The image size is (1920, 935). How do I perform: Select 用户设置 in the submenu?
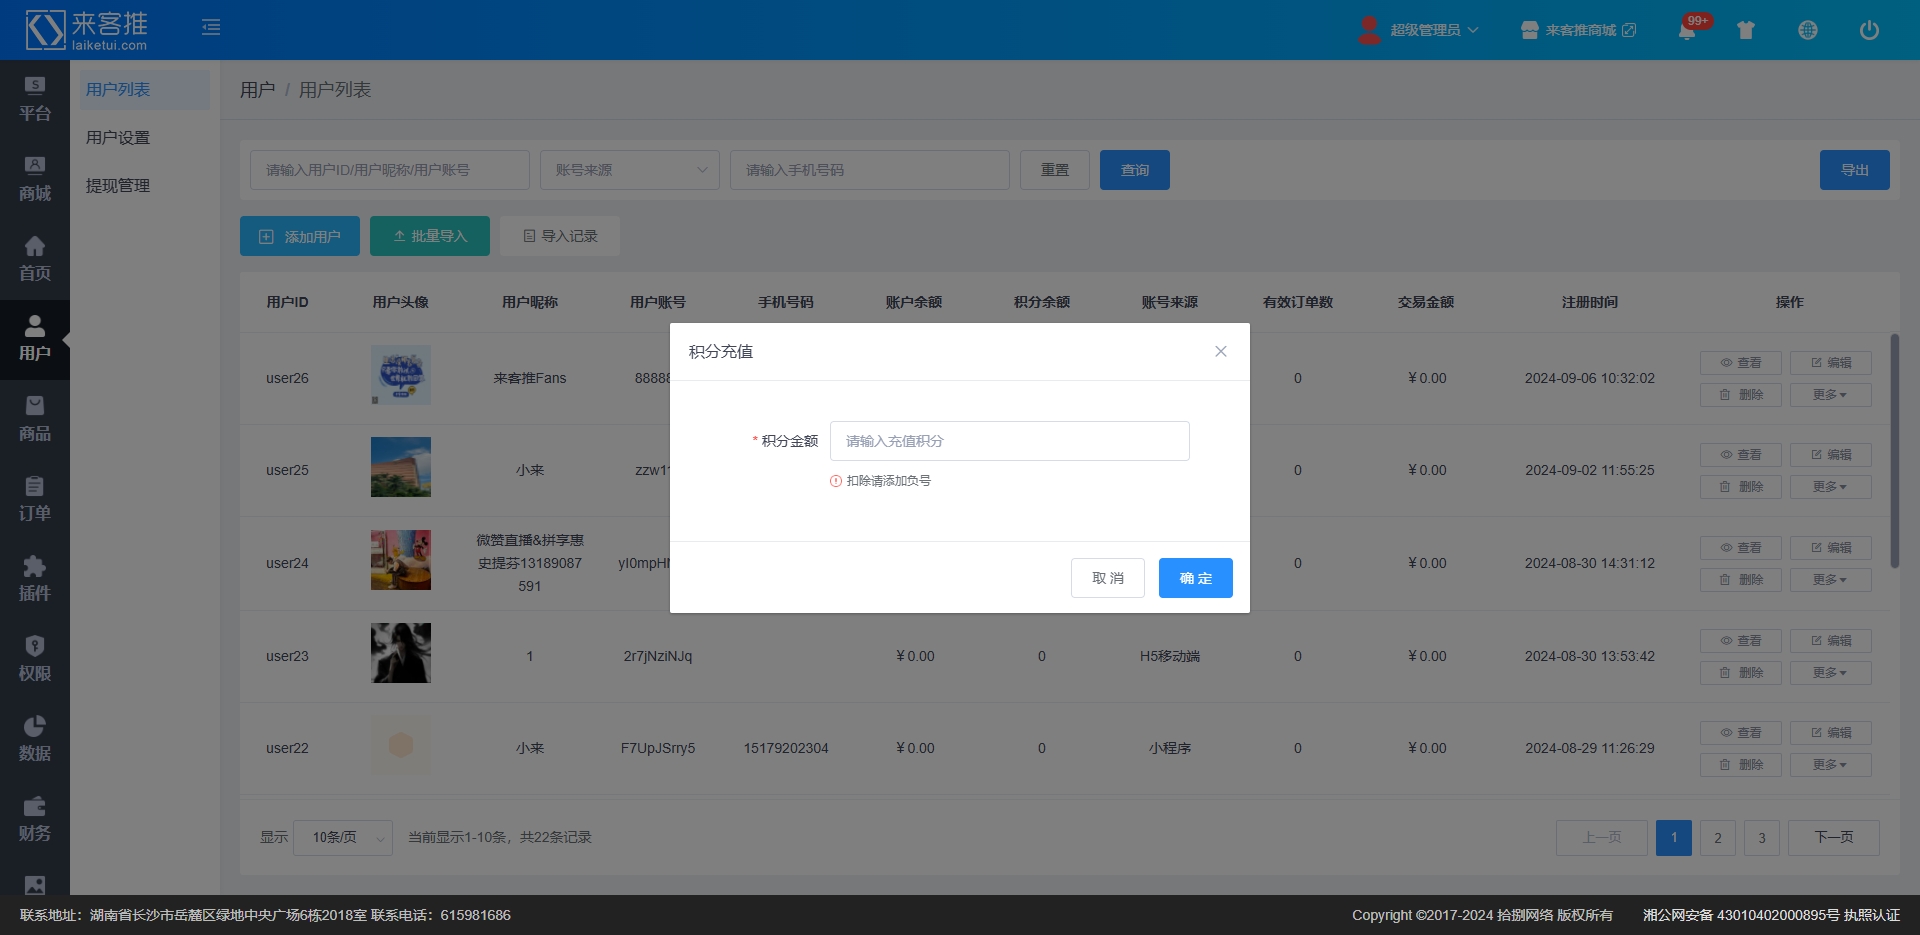coord(118,138)
